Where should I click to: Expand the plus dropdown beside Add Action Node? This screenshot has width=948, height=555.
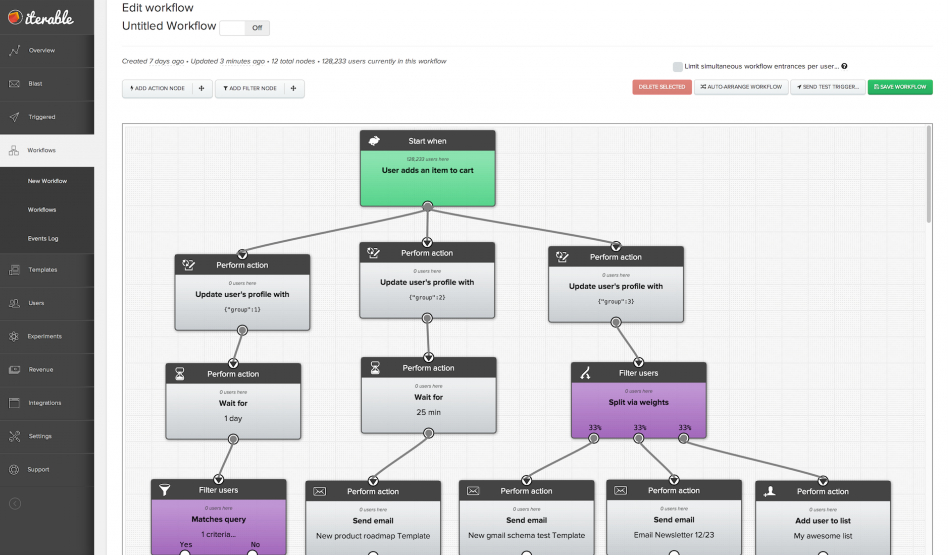tap(202, 88)
